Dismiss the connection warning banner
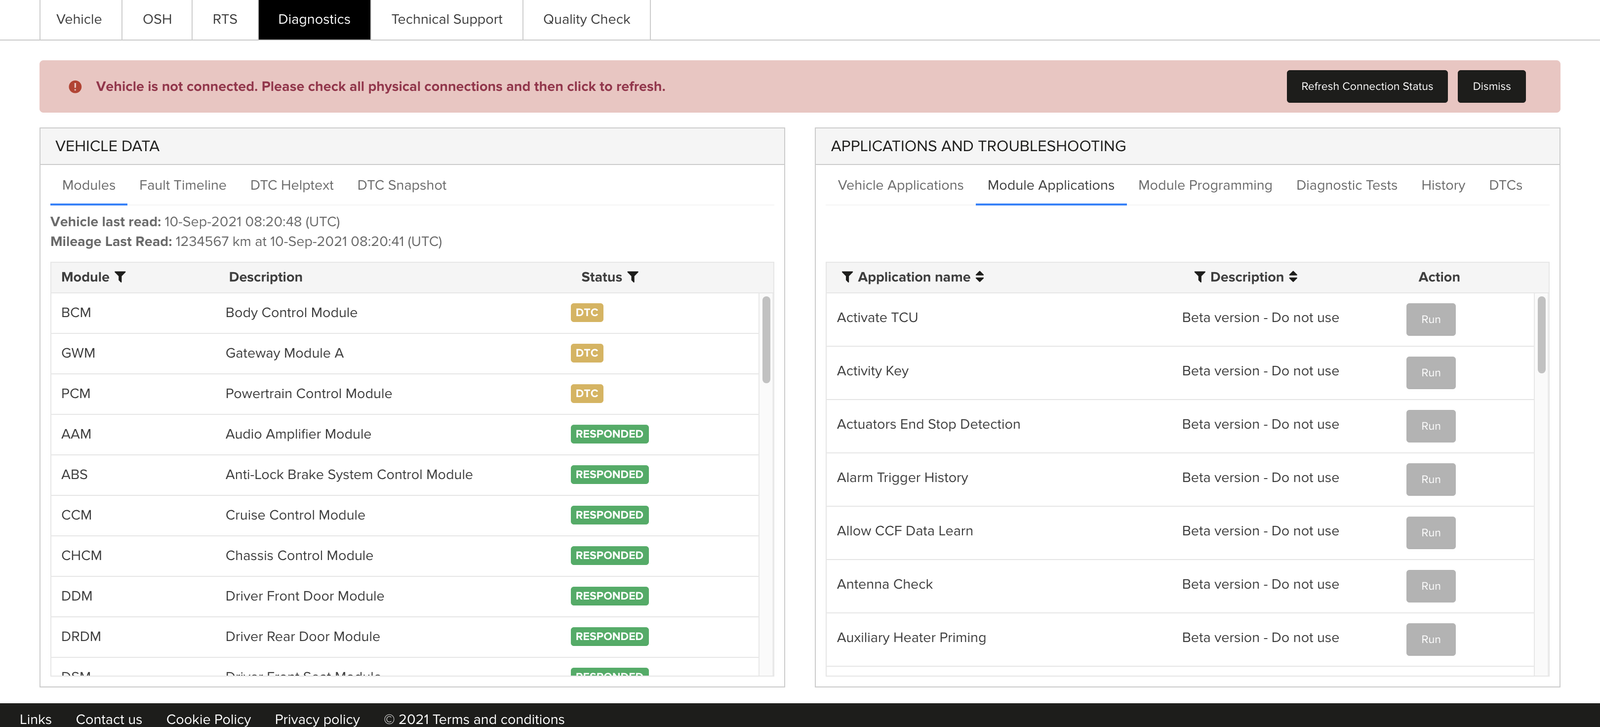 1491,87
